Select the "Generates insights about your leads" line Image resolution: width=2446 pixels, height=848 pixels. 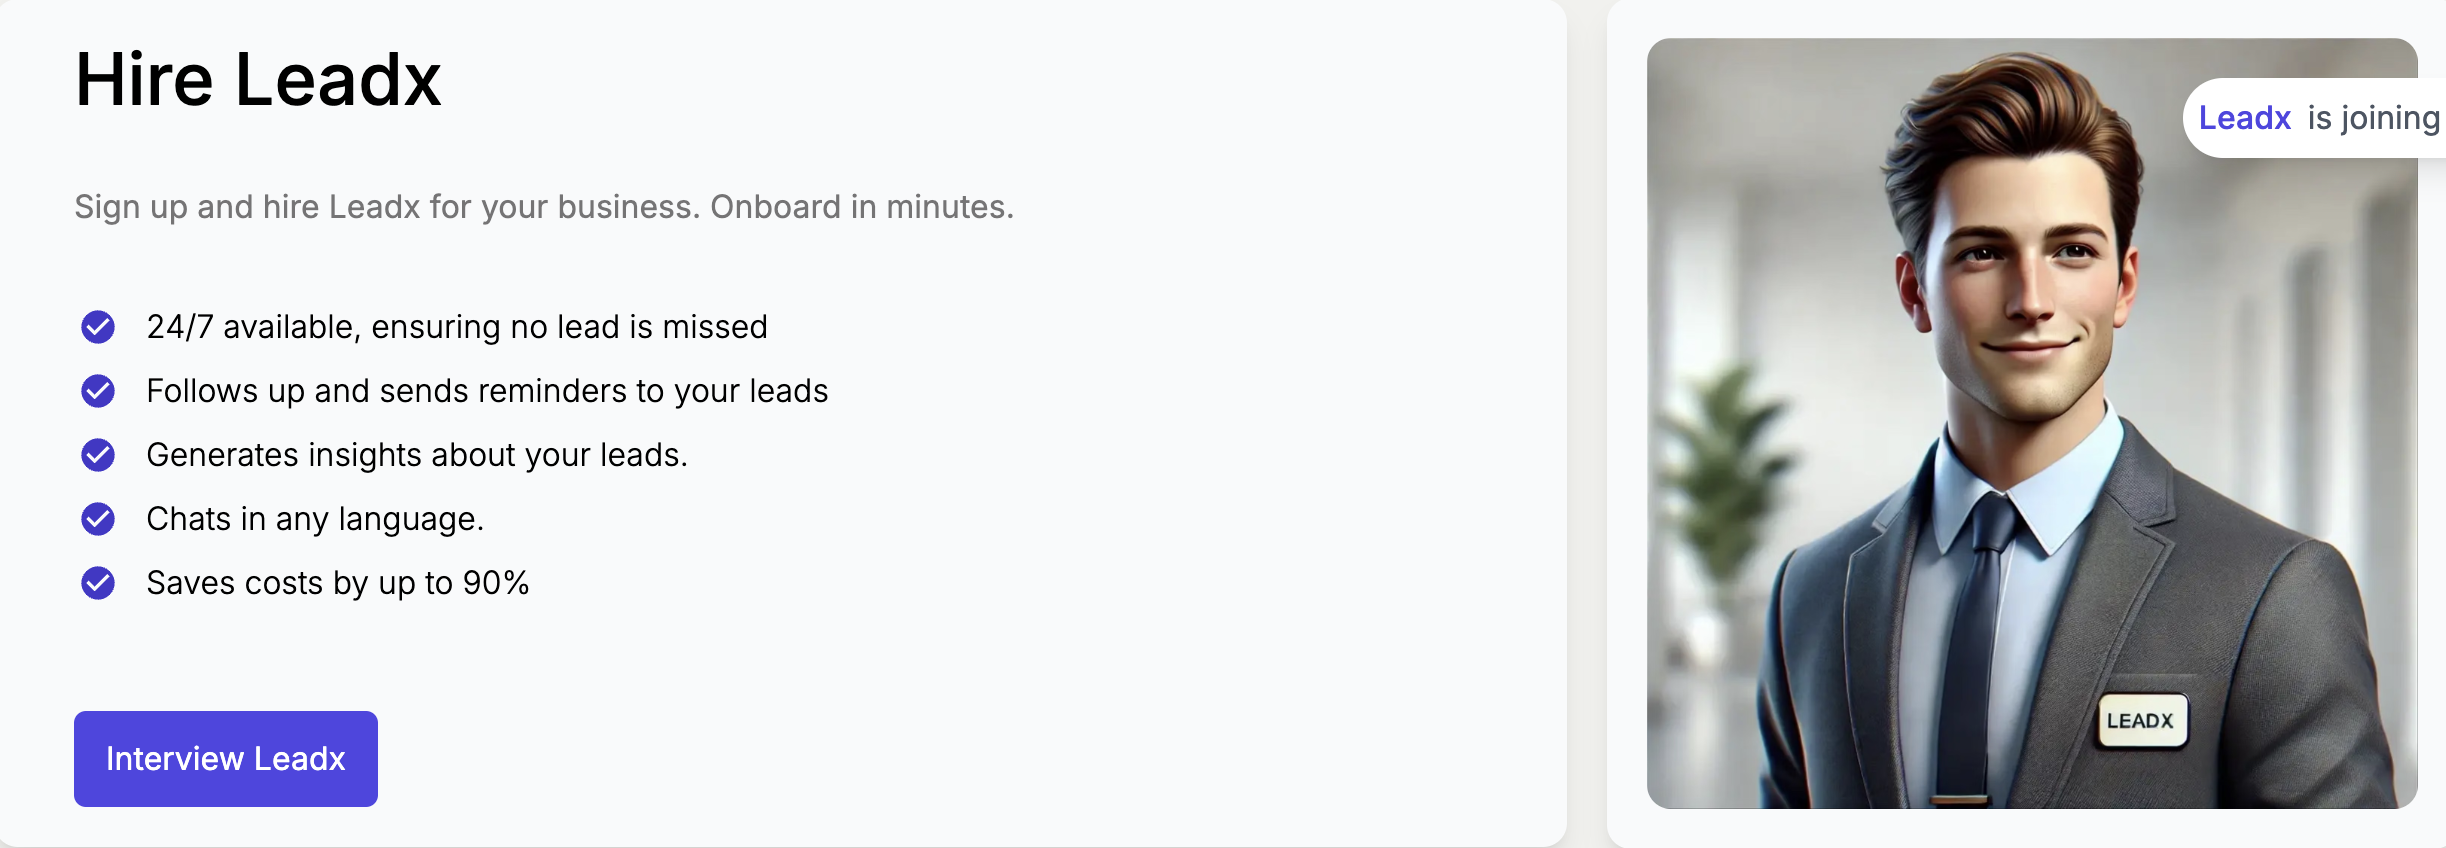click(417, 455)
